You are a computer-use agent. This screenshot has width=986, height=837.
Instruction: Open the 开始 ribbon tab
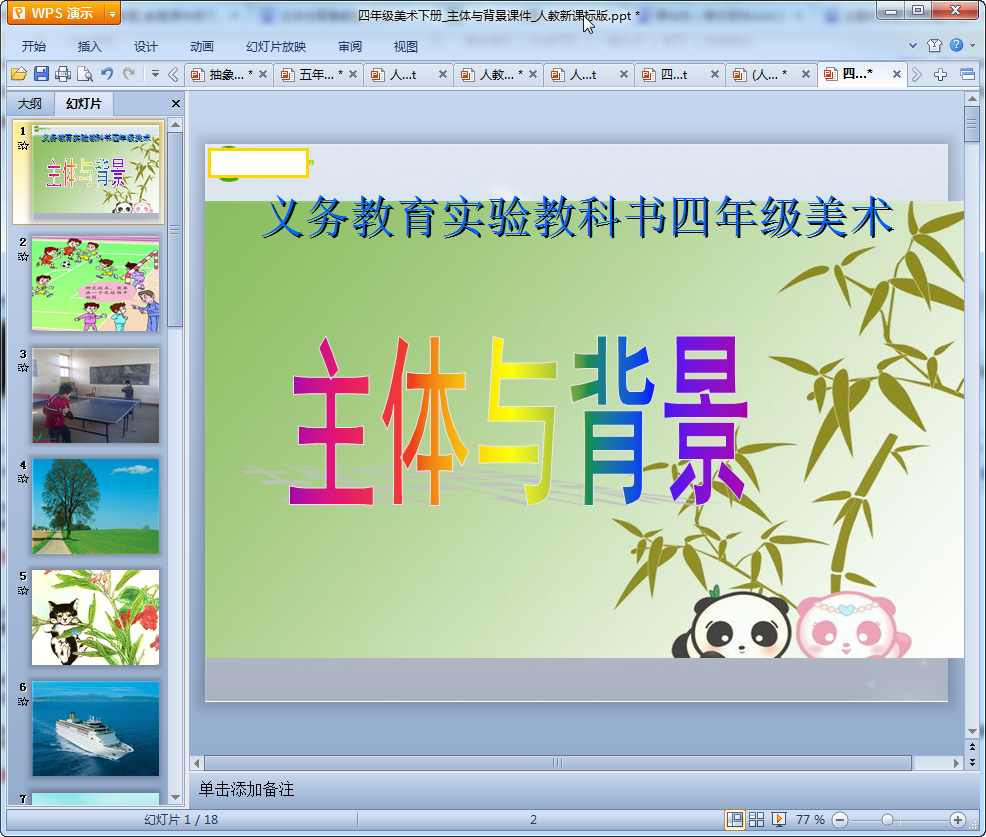[34, 47]
